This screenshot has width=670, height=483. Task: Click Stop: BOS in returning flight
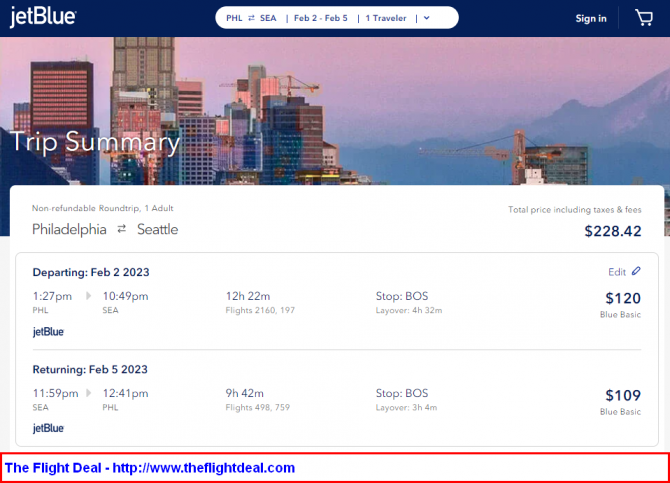[402, 393]
